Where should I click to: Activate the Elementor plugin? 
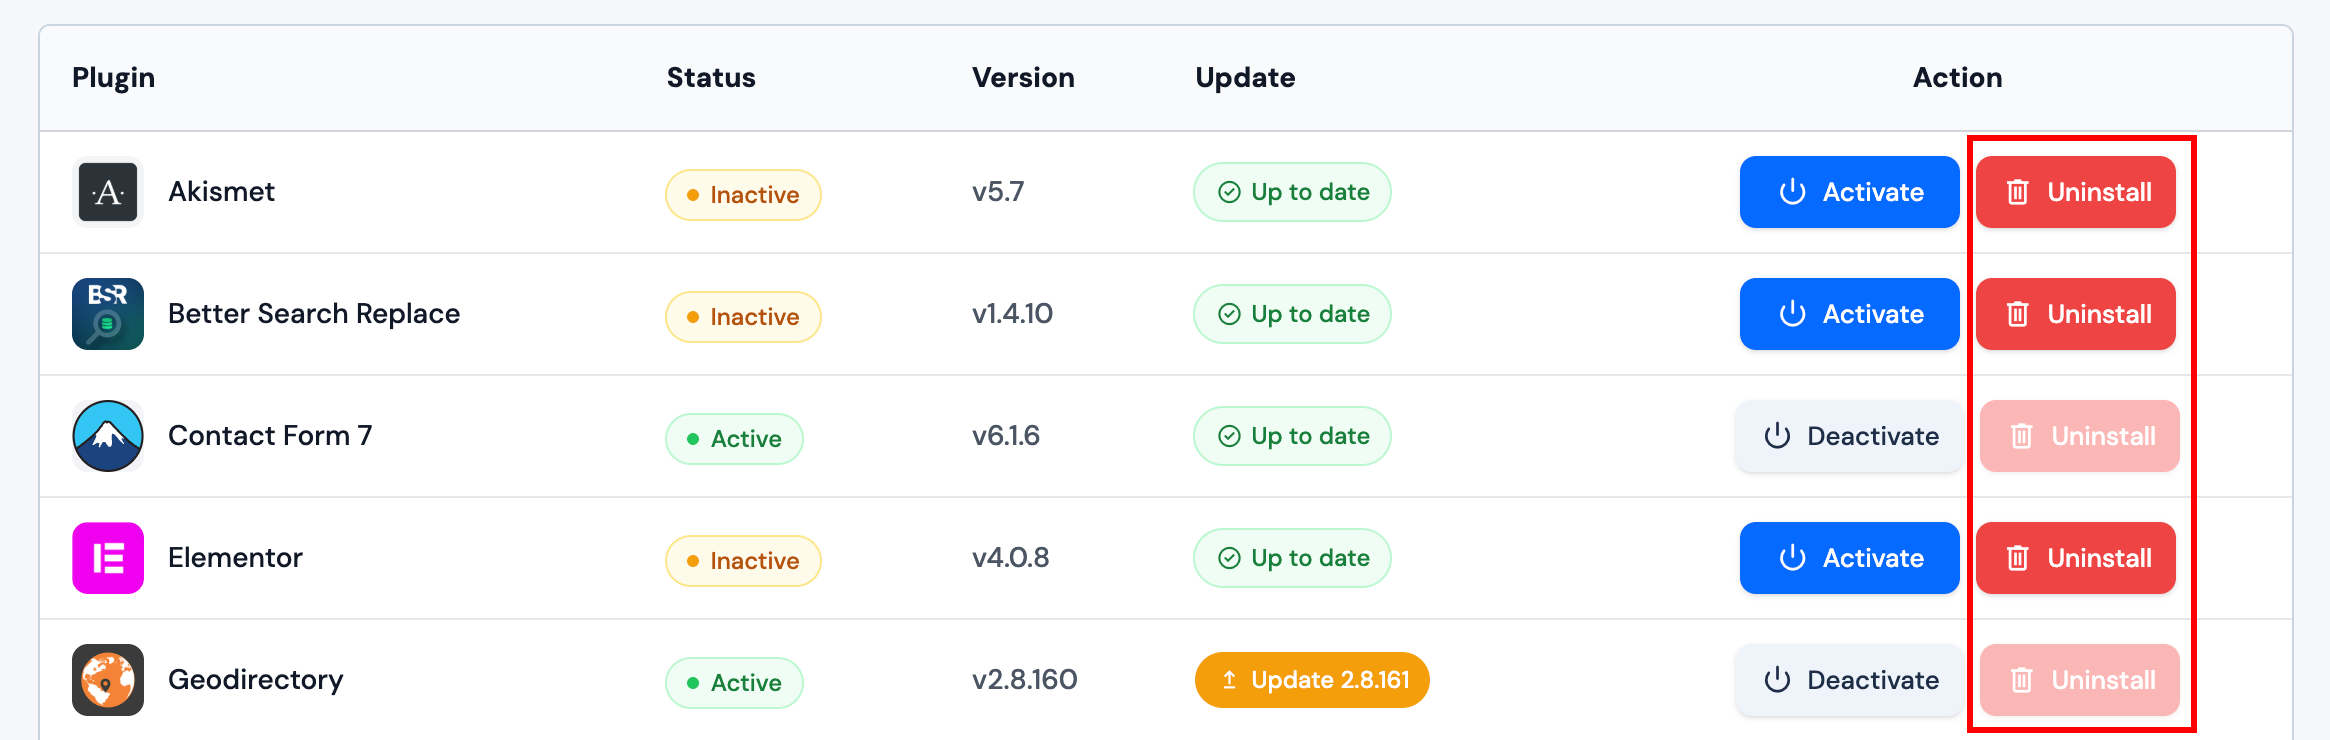(1849, 558)
